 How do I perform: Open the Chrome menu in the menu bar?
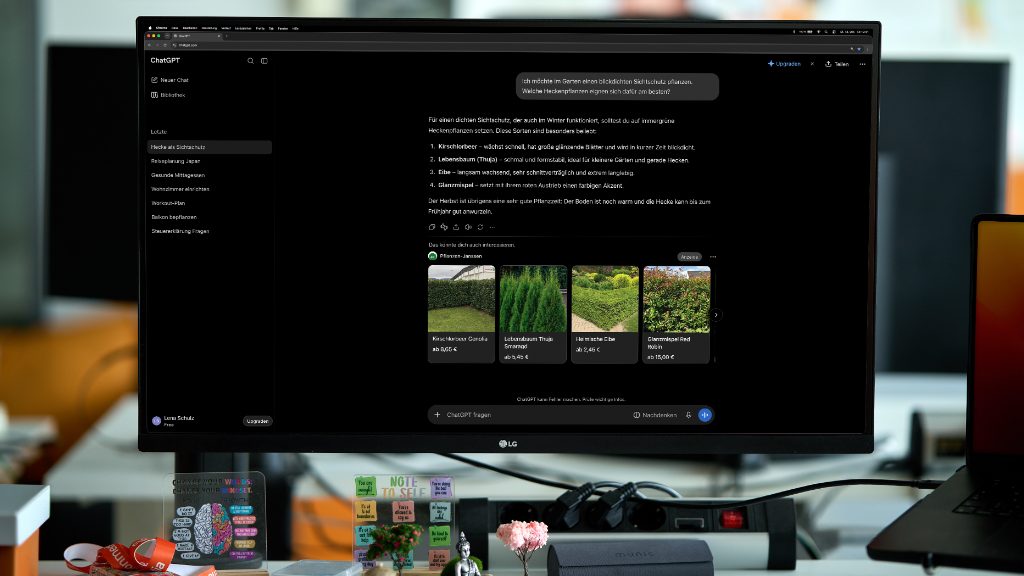pyautogui.click(x=161, y=28)
